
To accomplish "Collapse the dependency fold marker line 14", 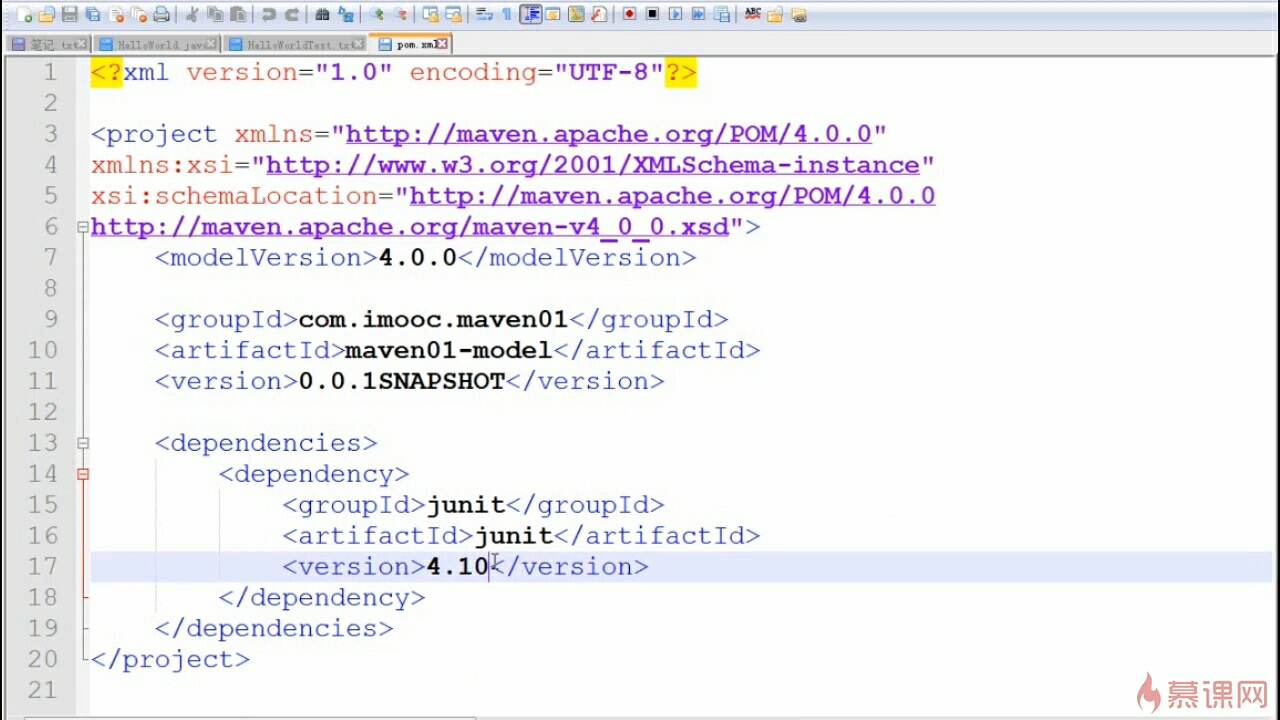I will [83, 474].
